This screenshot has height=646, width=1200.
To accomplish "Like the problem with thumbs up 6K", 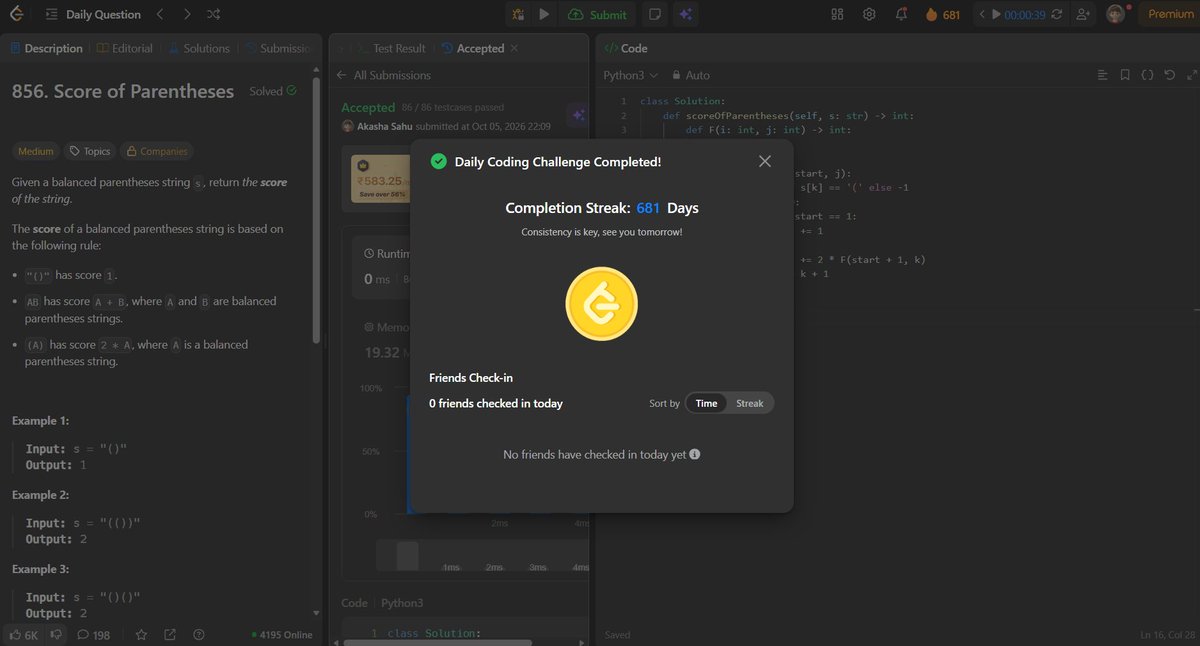I will pos(24,634).
